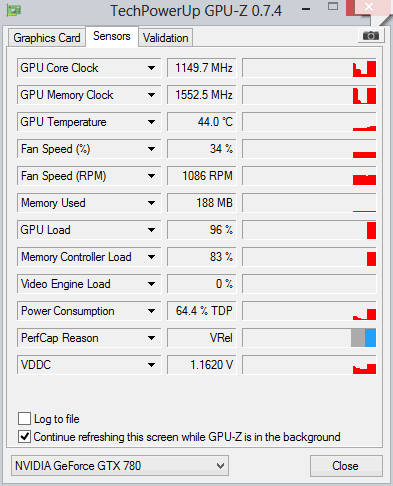Screen dimensions: 393x486
Task: Open the PerfCap Reason dropdown
Action: point(151,338)
